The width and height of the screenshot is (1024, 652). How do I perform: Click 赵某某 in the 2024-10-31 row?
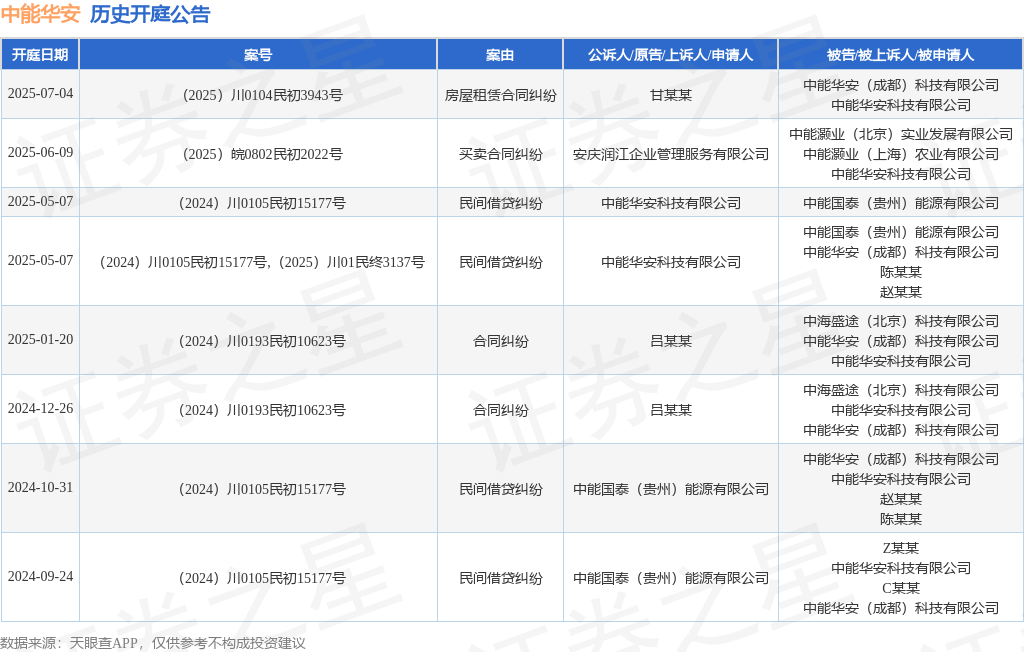(901, 499)
